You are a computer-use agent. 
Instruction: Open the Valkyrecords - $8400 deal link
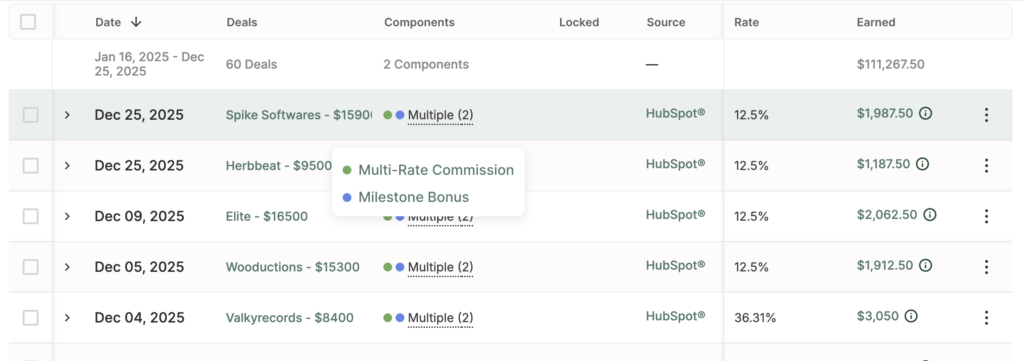click(x=289, y=318)
